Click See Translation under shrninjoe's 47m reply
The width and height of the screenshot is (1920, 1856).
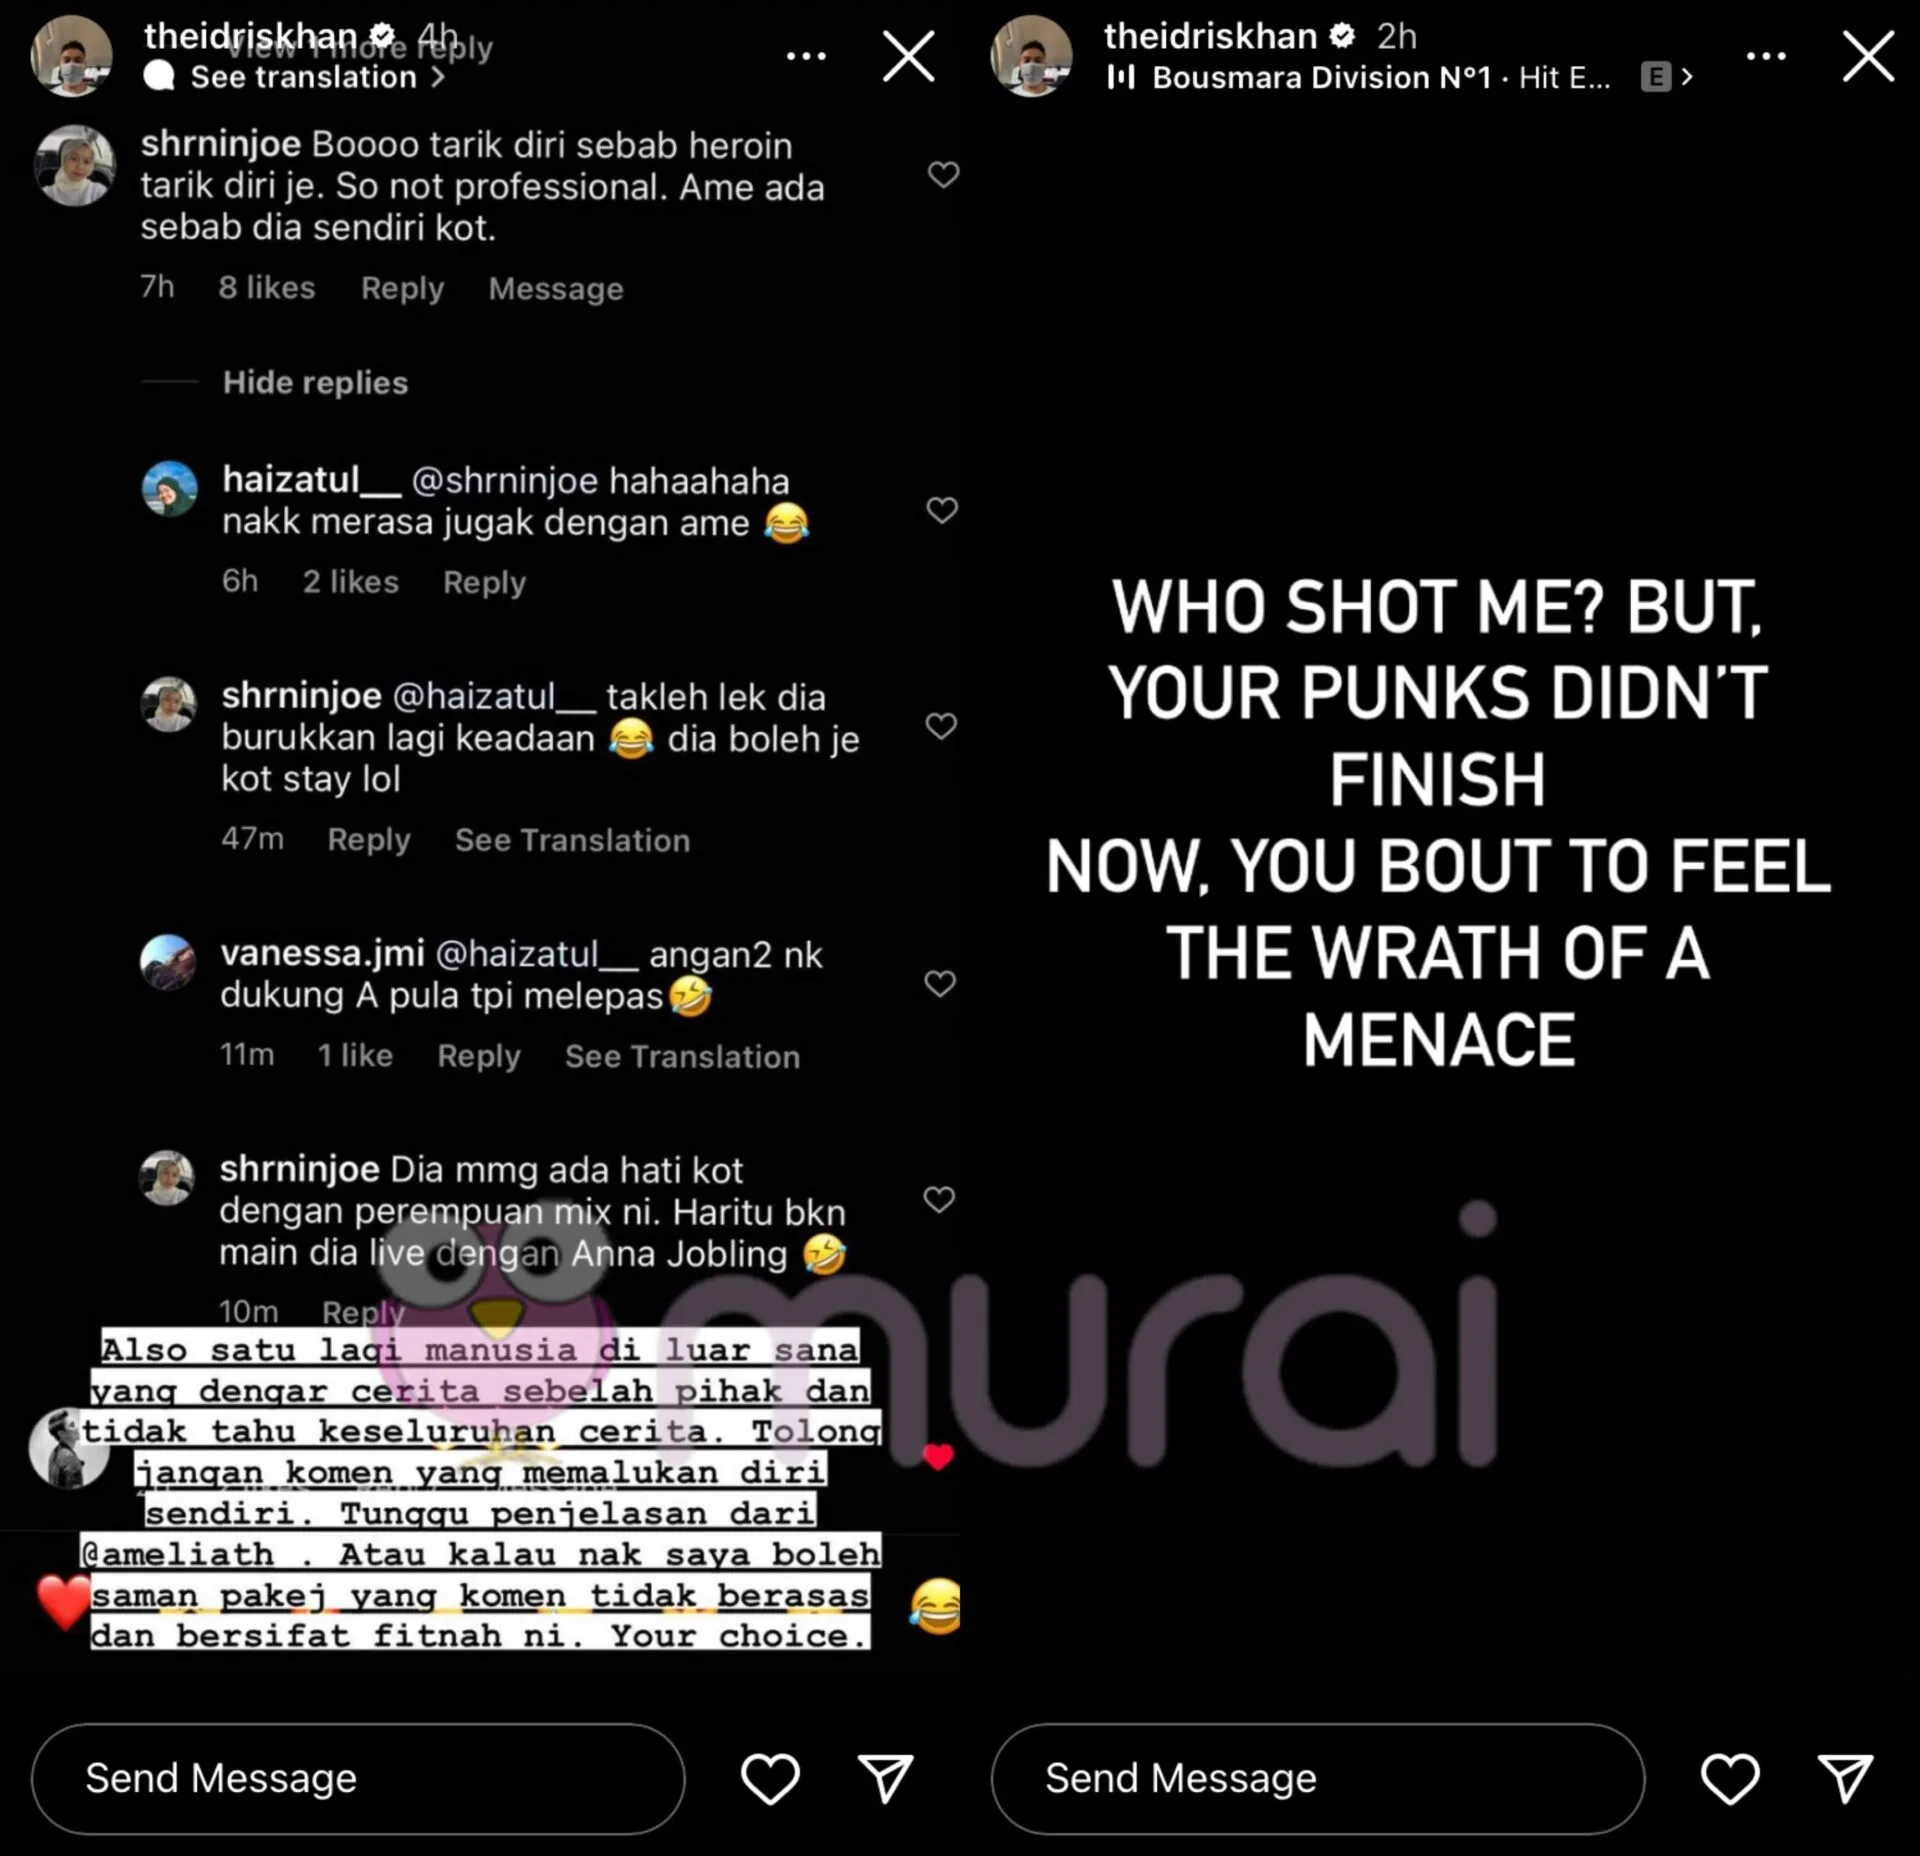(572, 840)
